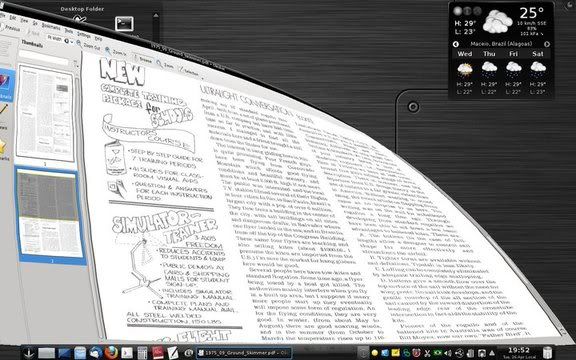
Task: Click the Sat forecast weather icon
Action: tap(538, 69)
